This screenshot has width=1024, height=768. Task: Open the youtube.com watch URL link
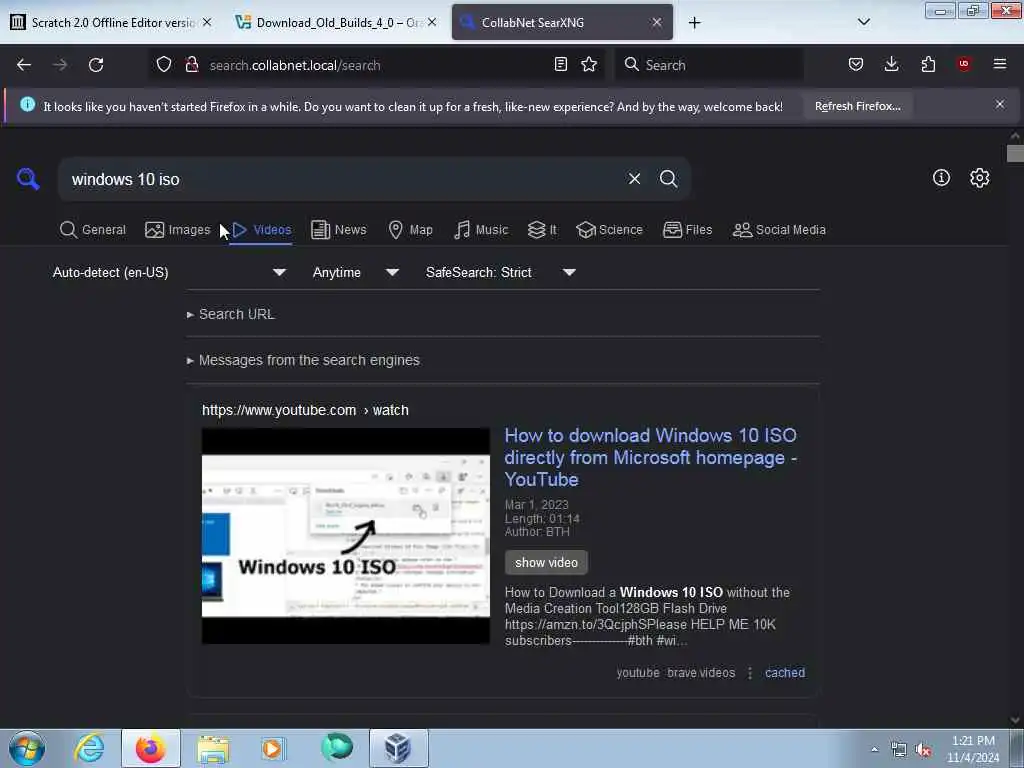point(305,410)
